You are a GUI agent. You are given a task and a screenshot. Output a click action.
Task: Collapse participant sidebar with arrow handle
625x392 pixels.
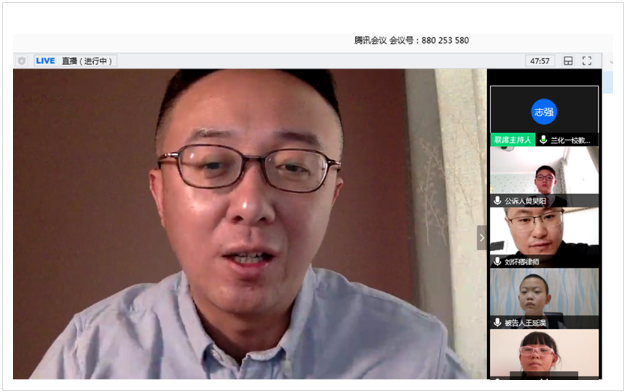[x=482, y=238]
